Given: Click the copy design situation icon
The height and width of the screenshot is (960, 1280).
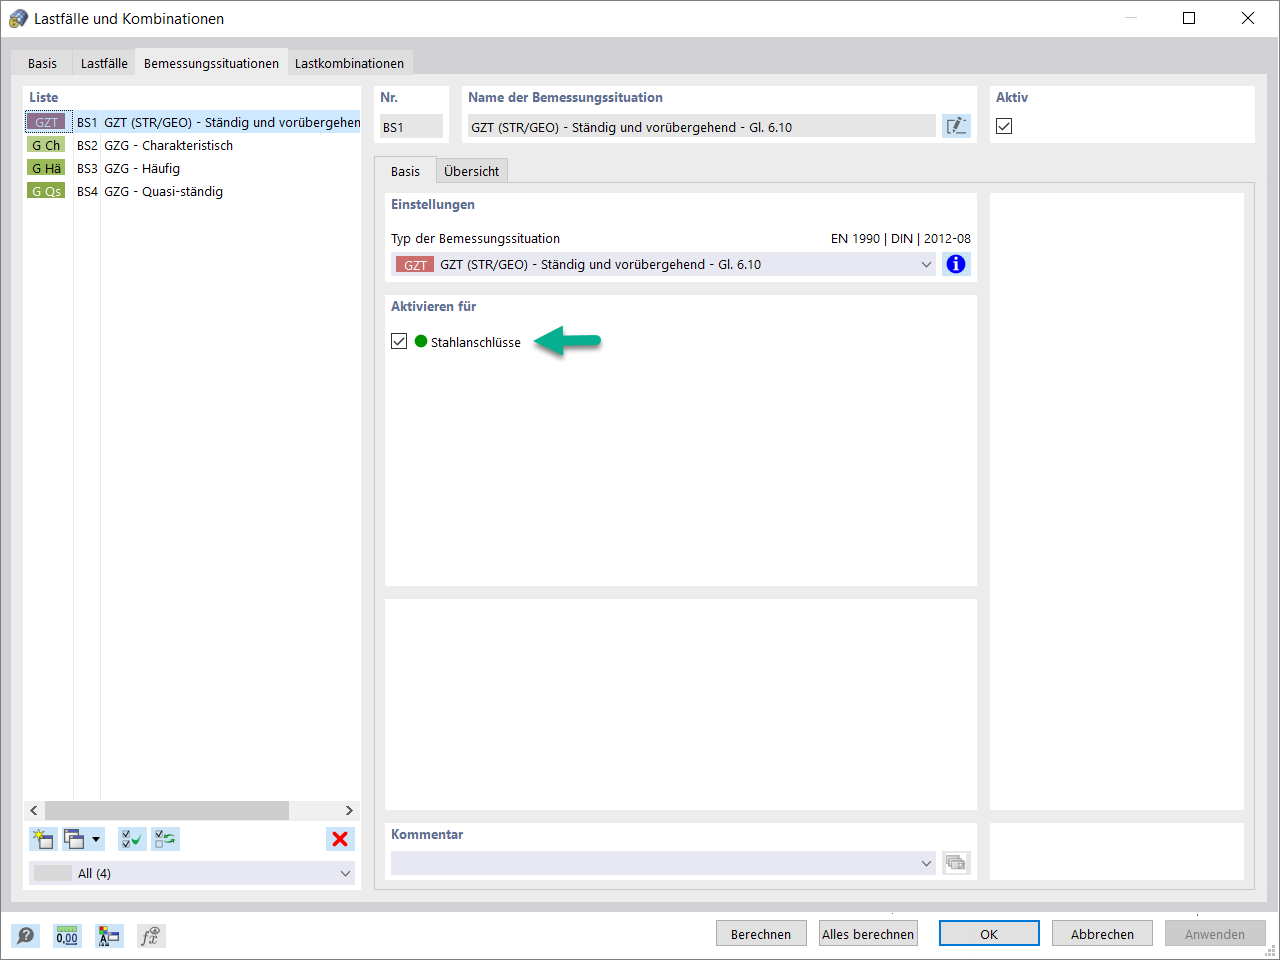Looking at the screenshot, I should [x=74, y=839].
